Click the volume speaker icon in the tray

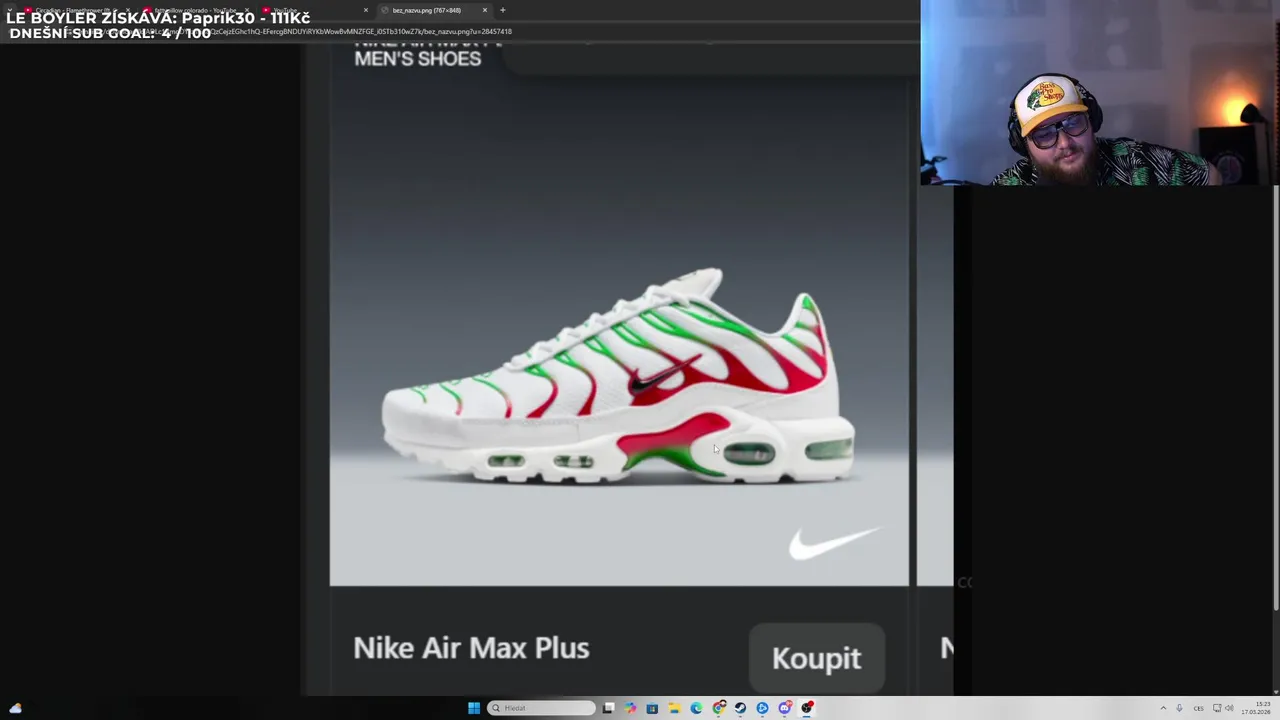1229,708
